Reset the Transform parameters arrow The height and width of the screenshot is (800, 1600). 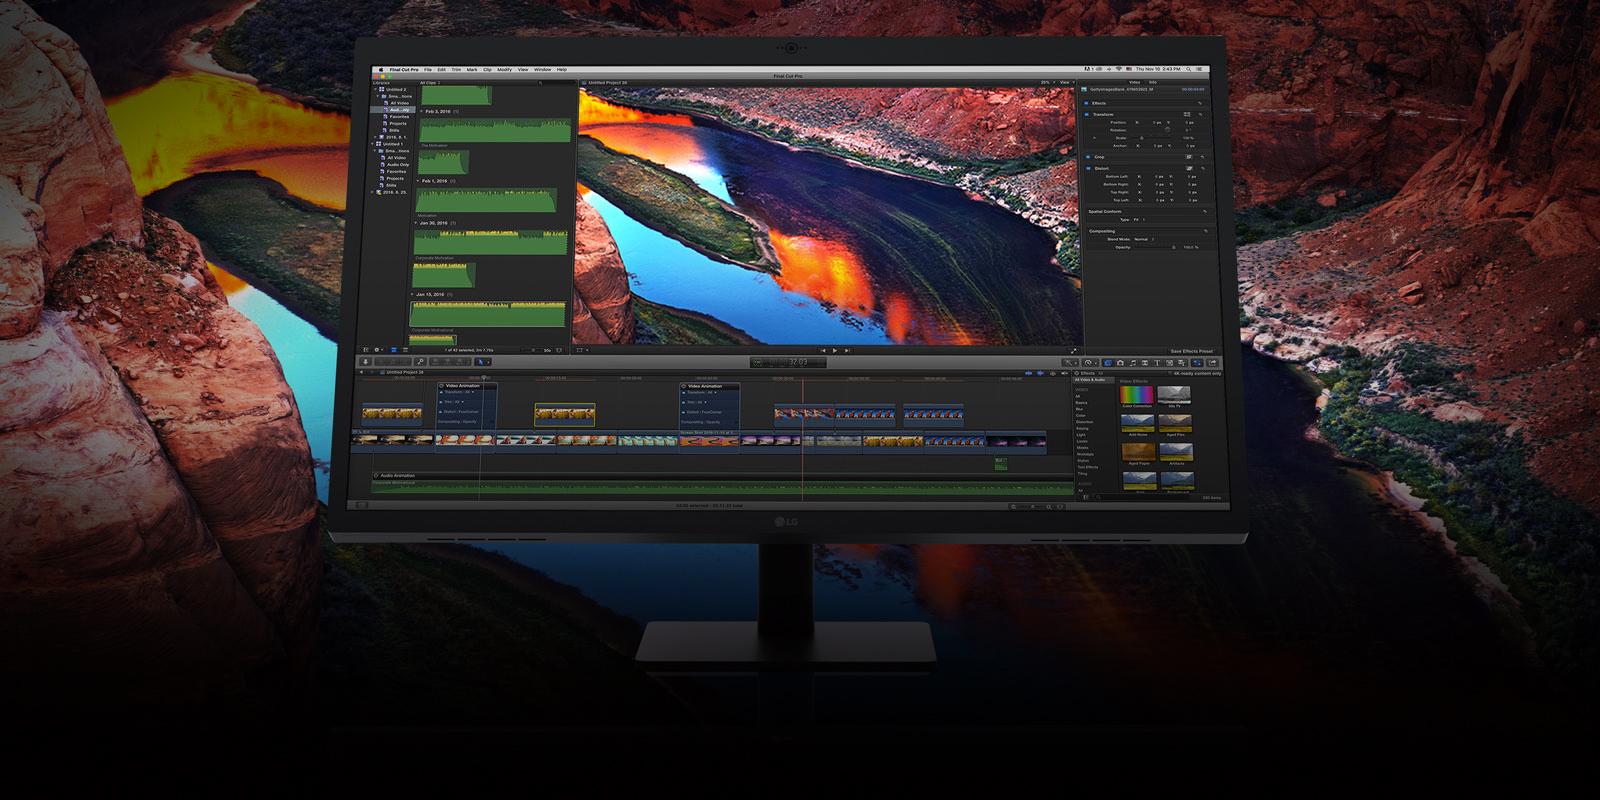coord(1201,114)
